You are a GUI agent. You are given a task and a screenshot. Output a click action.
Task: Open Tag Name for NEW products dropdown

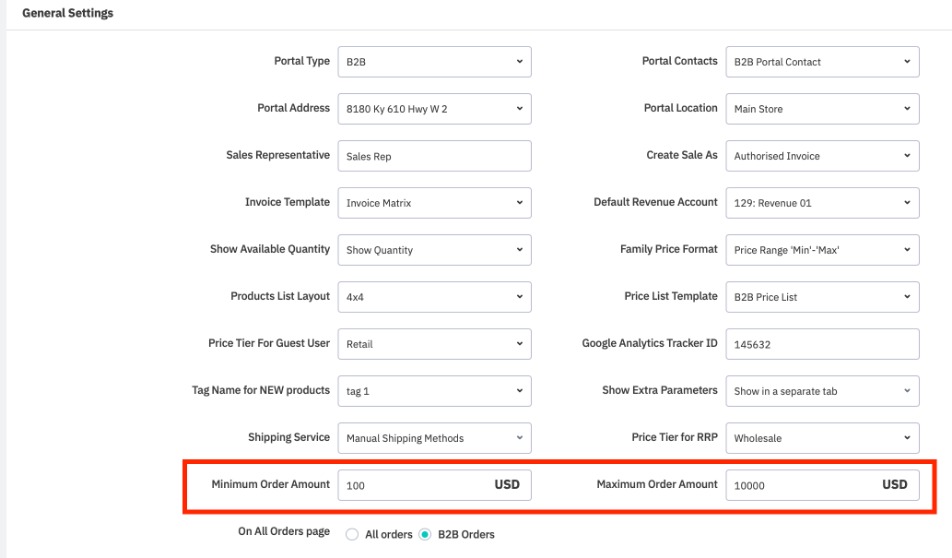[434, 391]
